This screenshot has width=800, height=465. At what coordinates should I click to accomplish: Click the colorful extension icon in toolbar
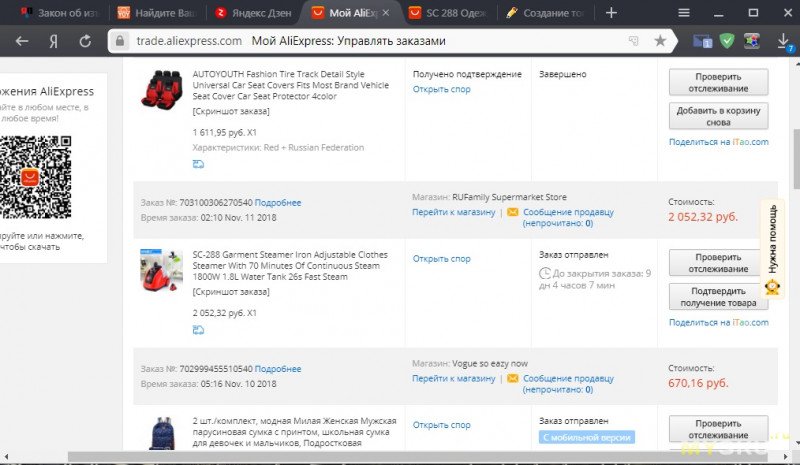752,41
